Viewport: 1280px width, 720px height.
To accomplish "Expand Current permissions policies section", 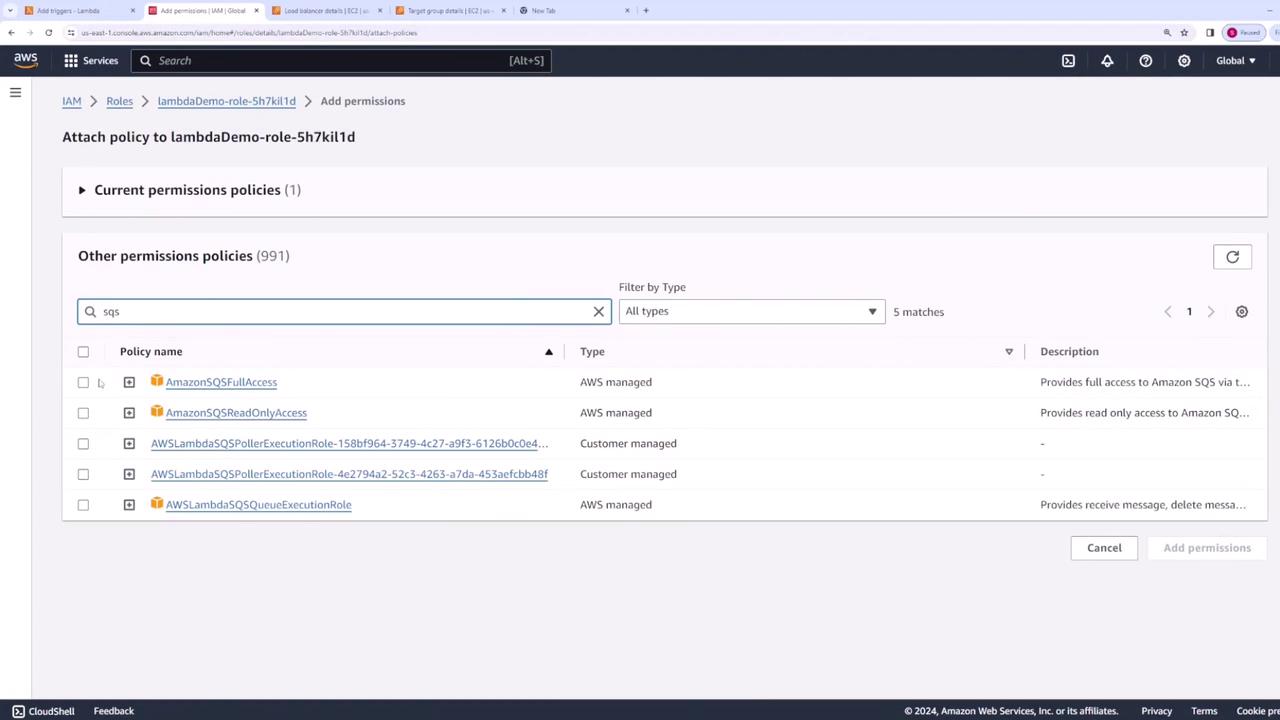I will 82,190.
